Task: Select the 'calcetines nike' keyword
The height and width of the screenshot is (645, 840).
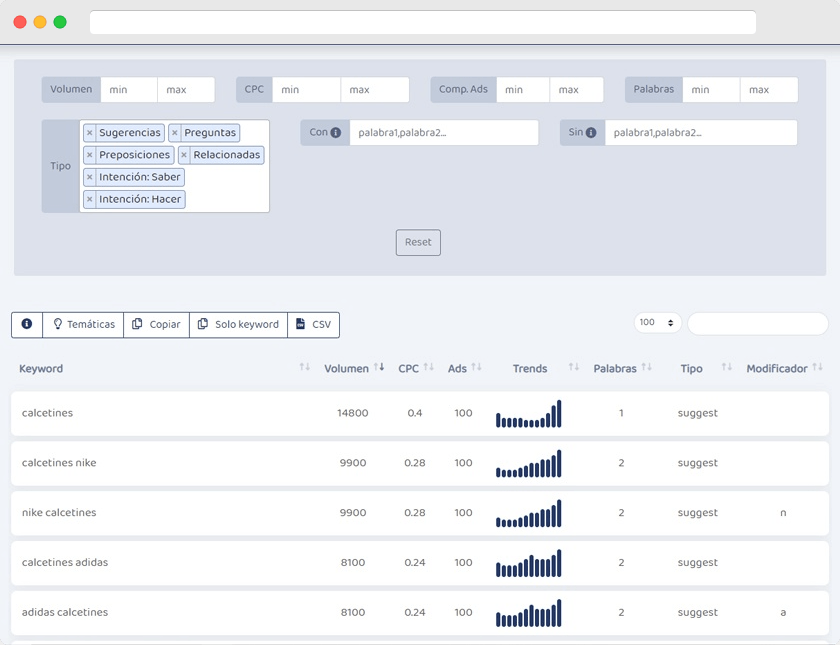Action: tap(59, 463)
